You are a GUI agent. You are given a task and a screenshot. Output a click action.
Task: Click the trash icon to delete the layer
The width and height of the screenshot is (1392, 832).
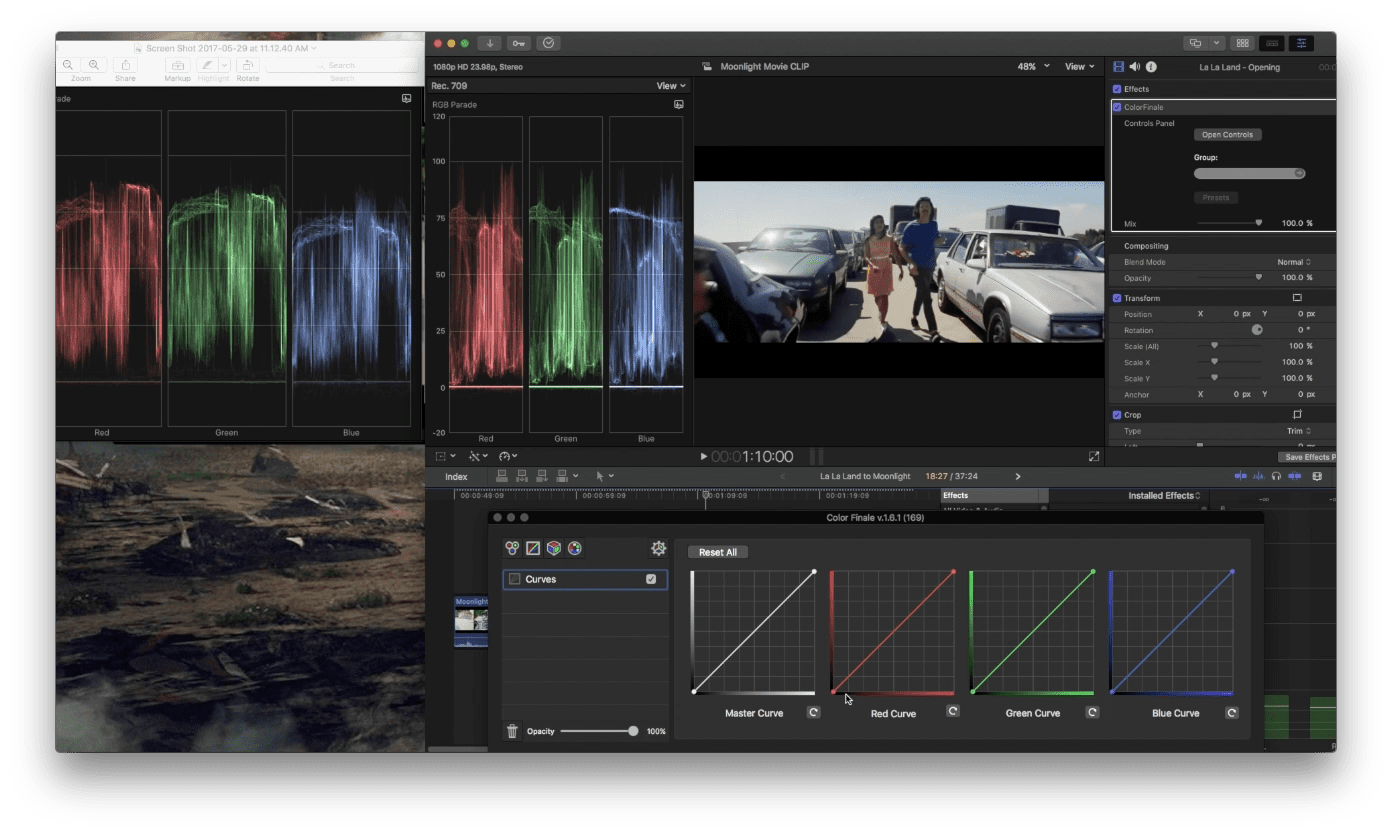click(x=513, y=731)
